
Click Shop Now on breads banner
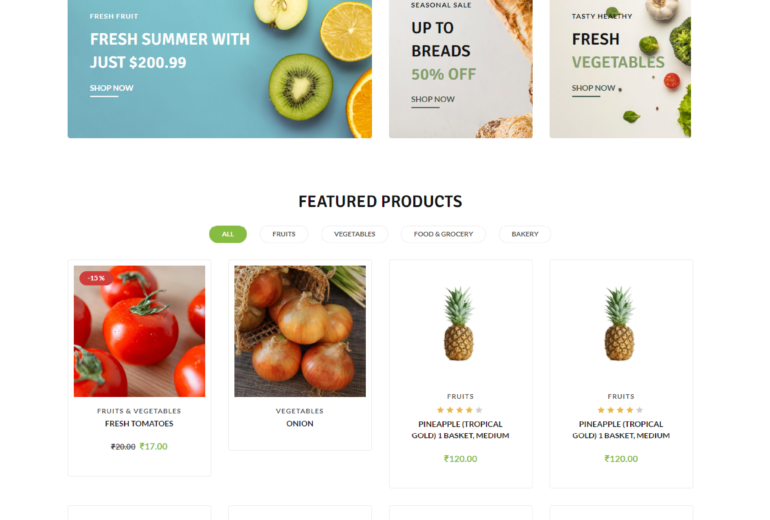[x=432, y=99]
